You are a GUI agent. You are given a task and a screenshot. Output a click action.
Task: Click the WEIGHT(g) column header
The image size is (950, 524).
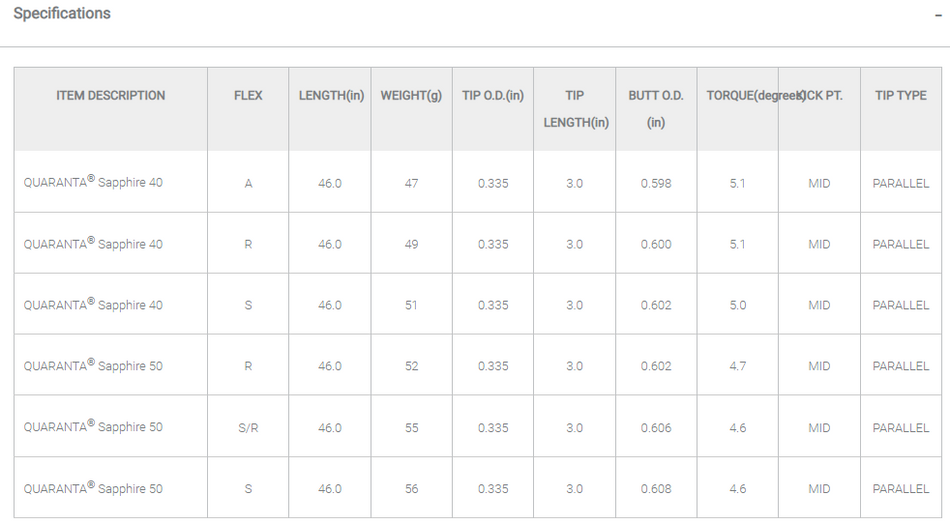411,96
